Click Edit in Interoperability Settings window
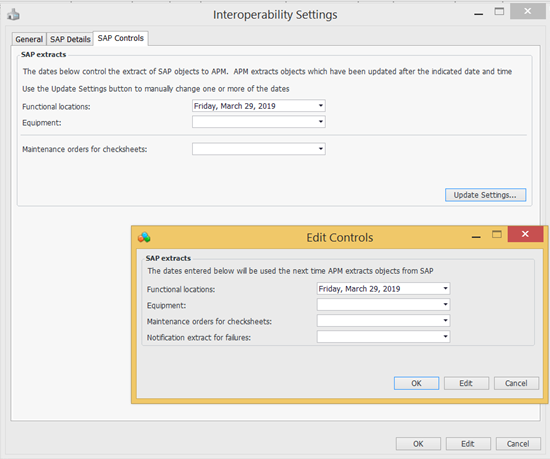The height and width of the screenshot is (459, 550). tap(468, 444)
